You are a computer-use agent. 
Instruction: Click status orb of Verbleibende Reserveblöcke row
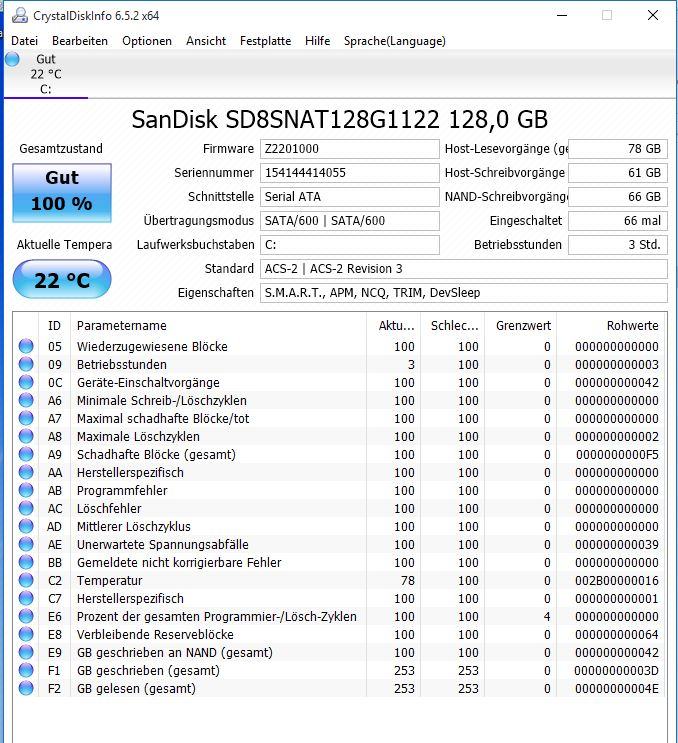26,634
